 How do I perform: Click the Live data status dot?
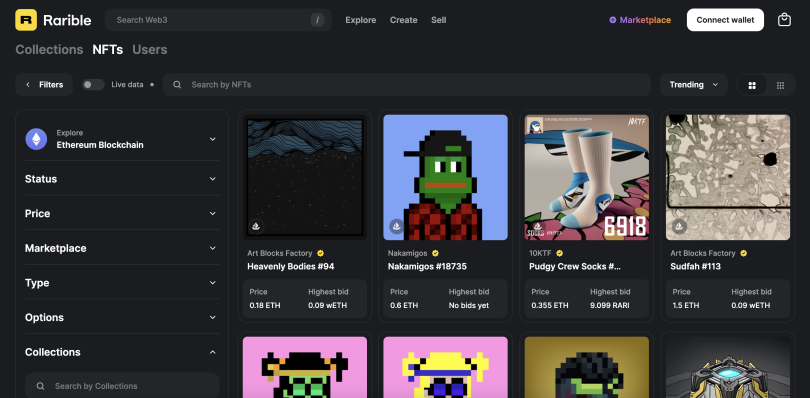coord(152,85)
